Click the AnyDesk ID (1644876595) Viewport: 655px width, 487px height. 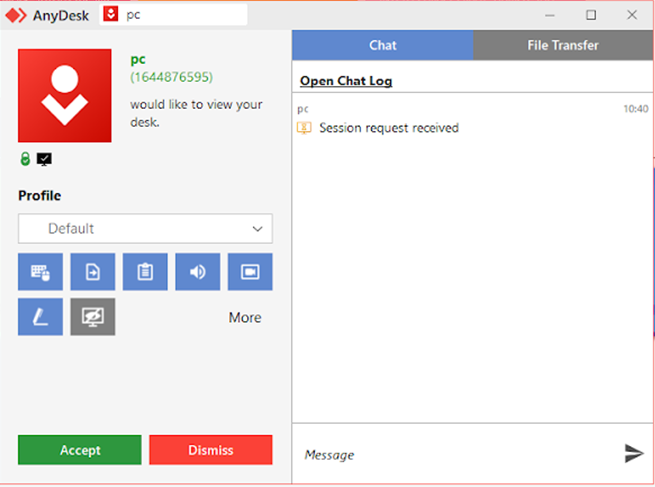(x=171, y=77)
